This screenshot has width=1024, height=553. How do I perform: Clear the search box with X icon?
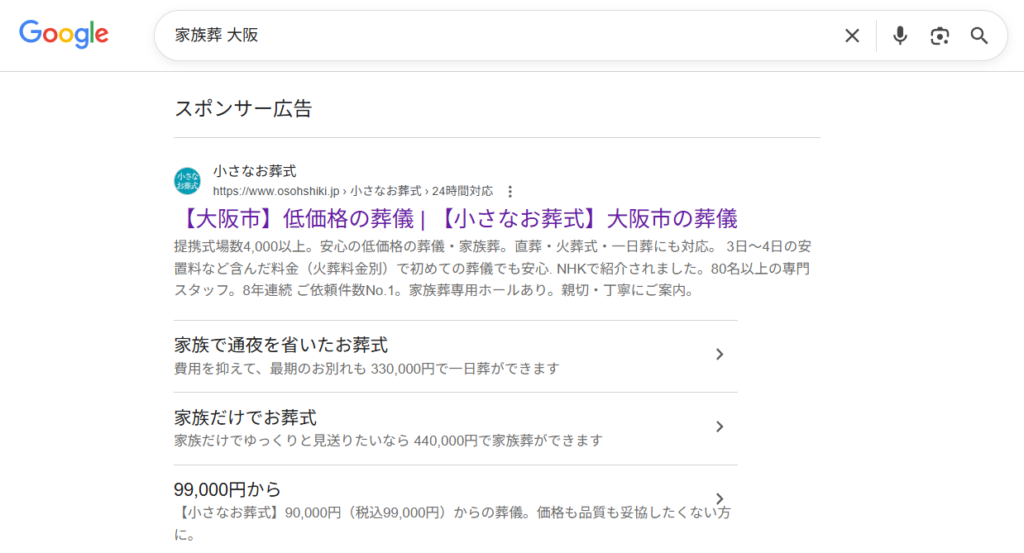[x=852, y=35]
